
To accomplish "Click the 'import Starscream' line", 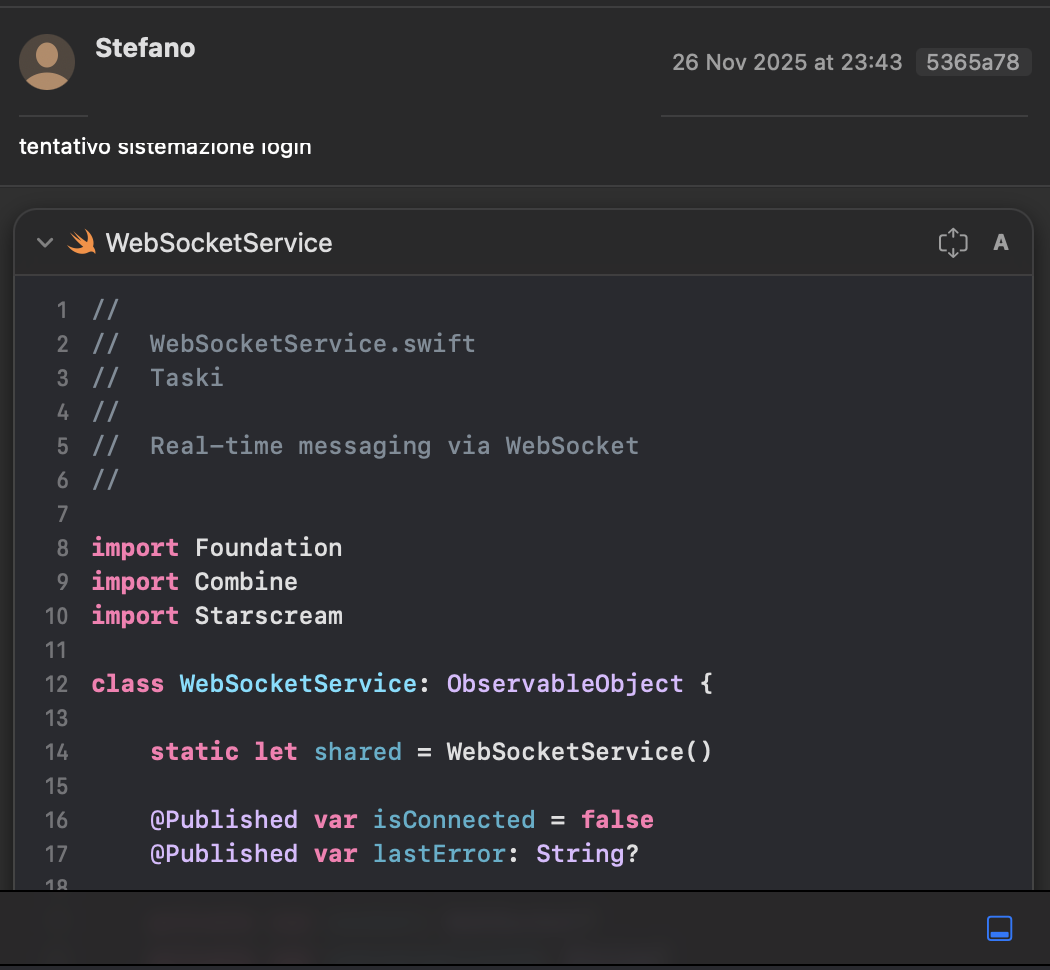I will [217, 615].
